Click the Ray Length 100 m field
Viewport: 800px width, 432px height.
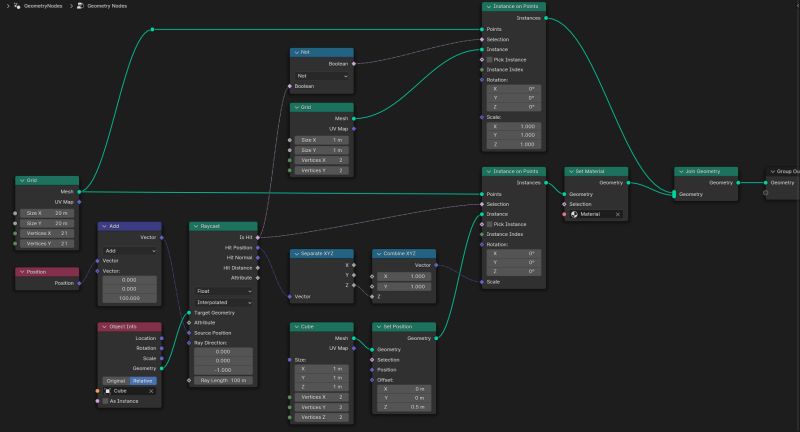223,380
